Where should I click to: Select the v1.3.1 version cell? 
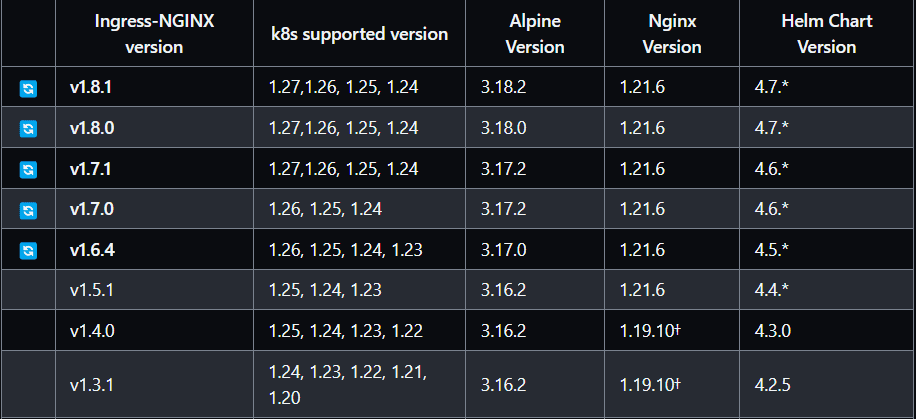click(x=89, y=384)
